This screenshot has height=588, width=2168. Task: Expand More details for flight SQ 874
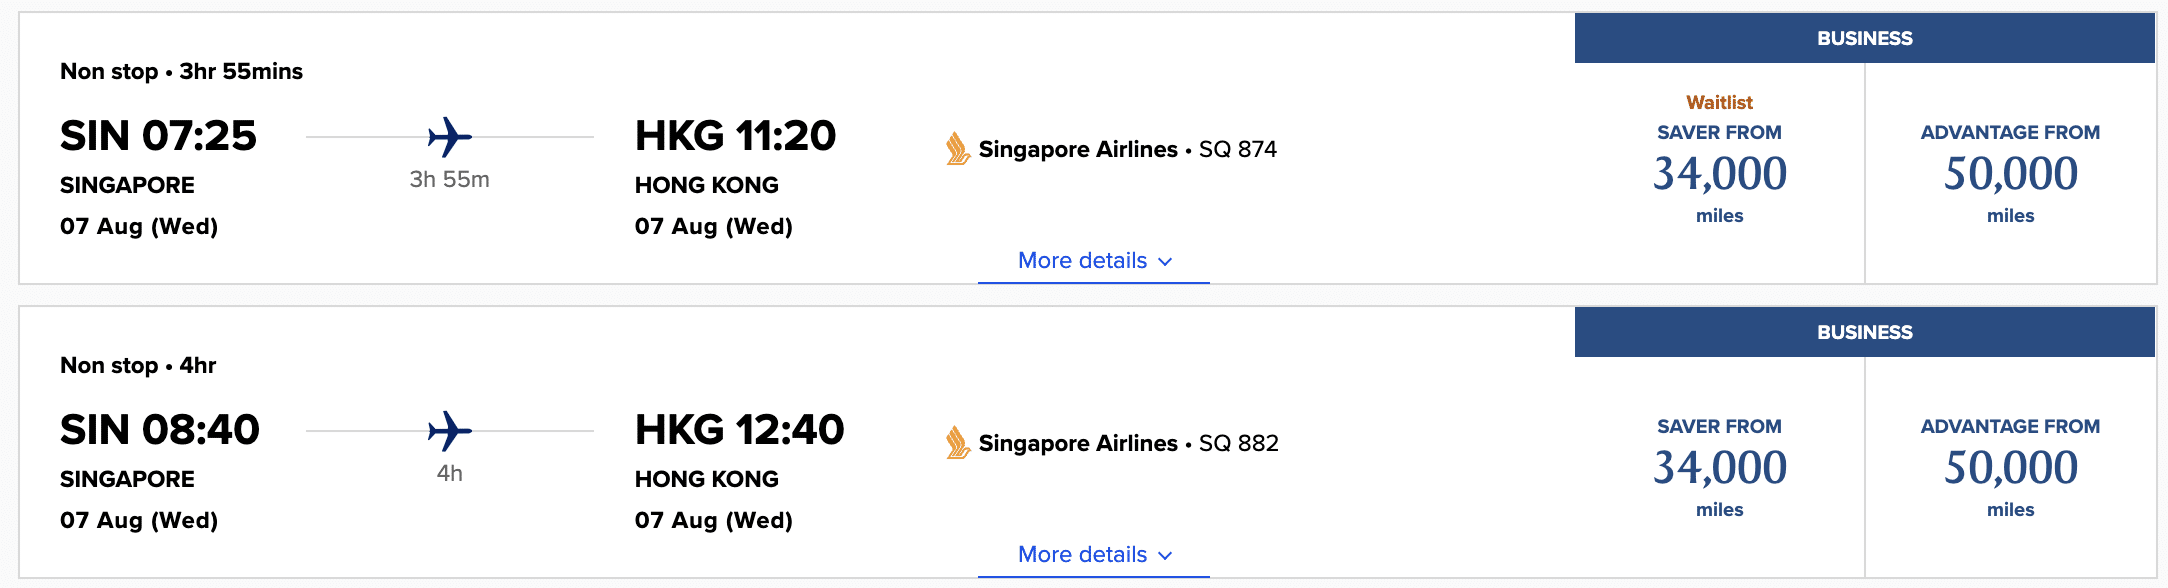[x=1094, y=261]
